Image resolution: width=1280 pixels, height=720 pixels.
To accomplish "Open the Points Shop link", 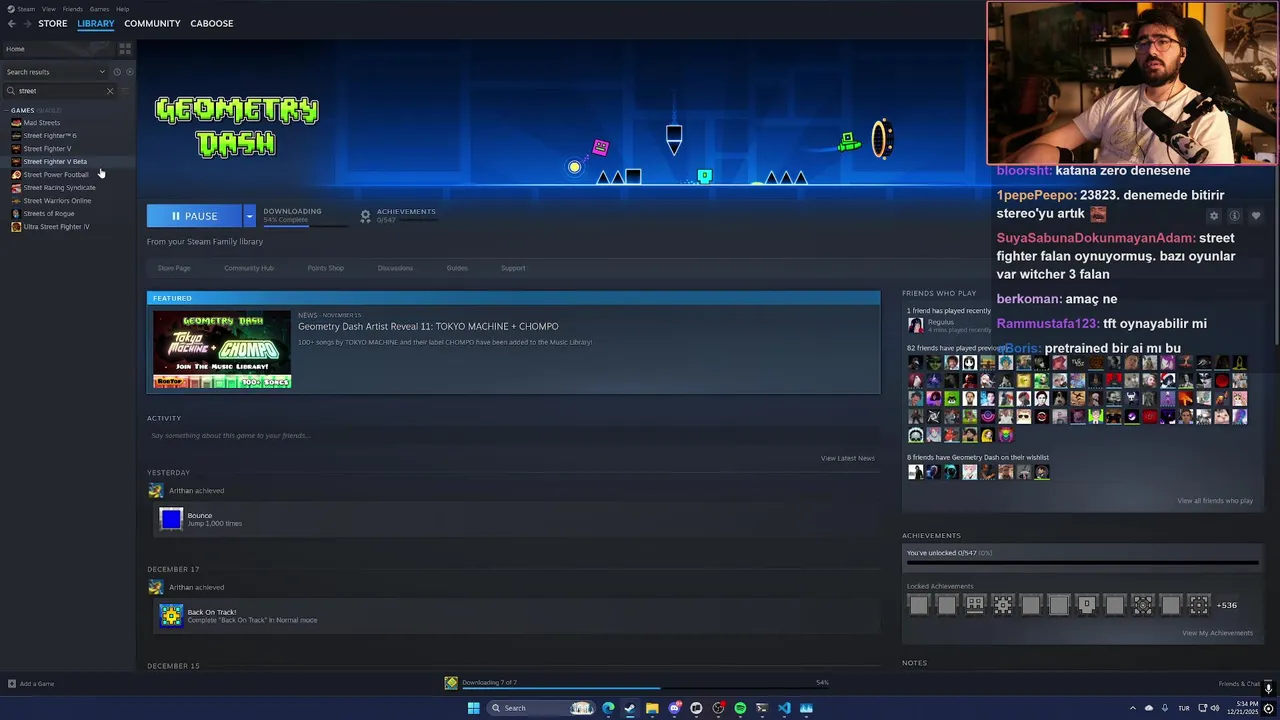I will [326, 268].
